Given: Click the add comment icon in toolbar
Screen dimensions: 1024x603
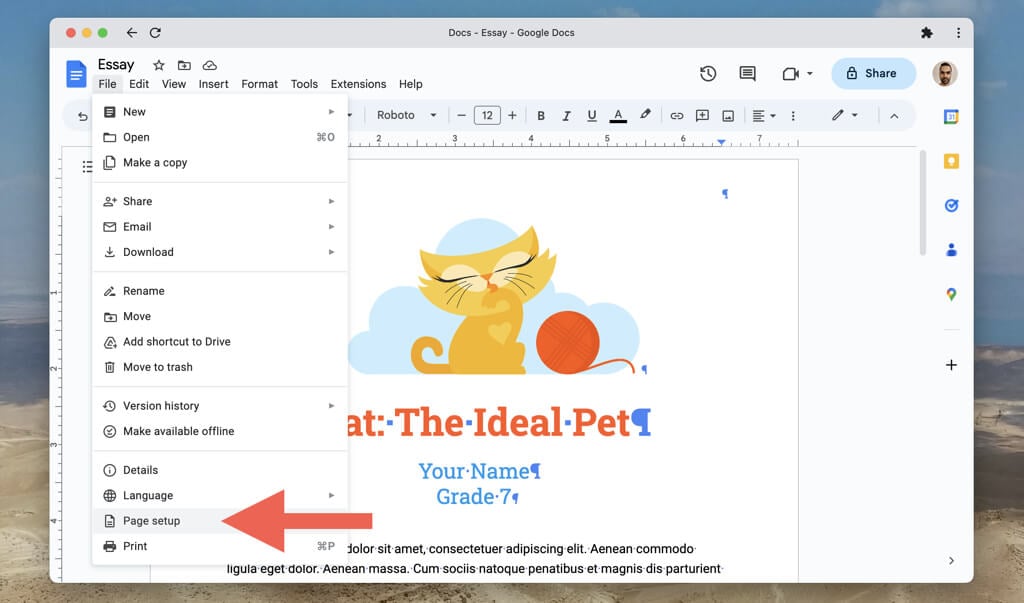Looking at the screenshot, I should 702,116.
